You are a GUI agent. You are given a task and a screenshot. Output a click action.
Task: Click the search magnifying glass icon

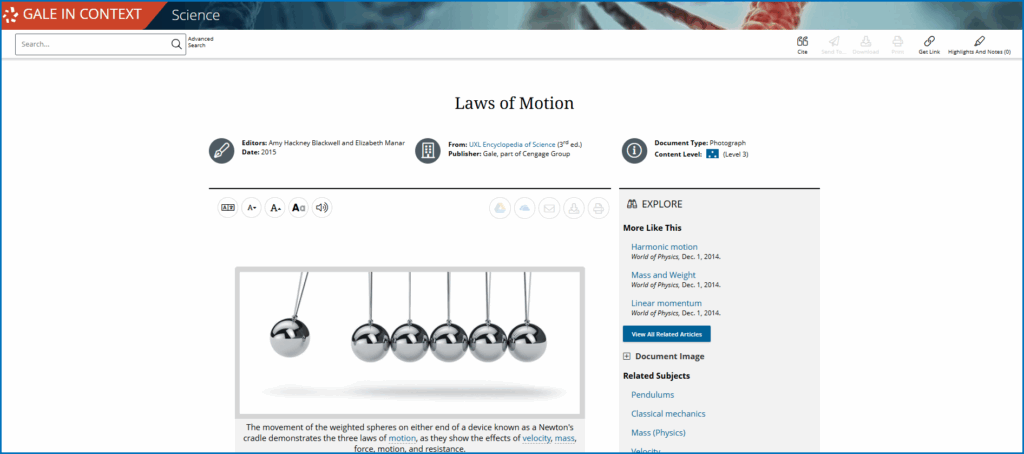click(x=176, y=44)
